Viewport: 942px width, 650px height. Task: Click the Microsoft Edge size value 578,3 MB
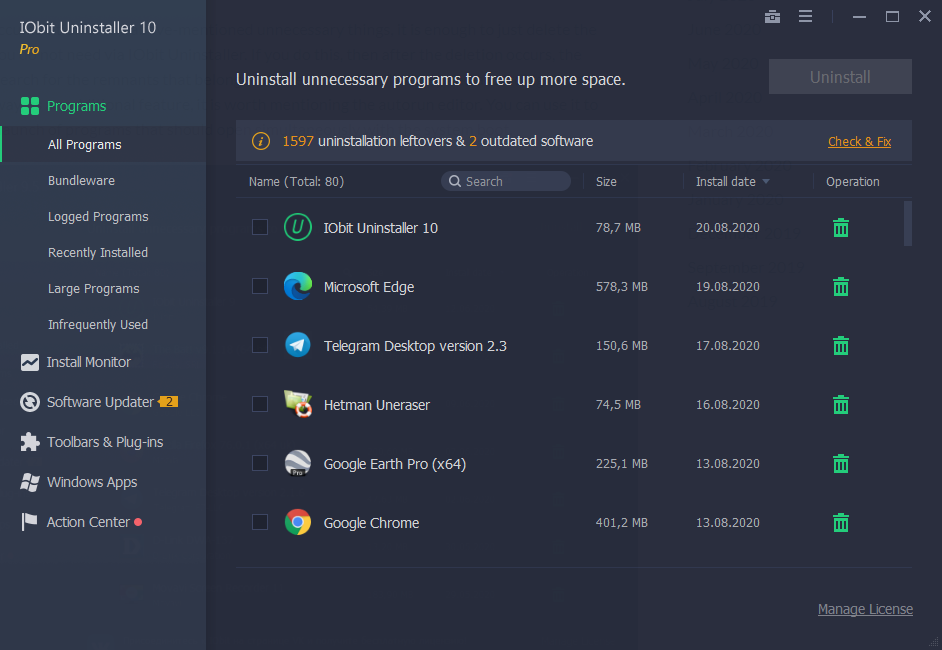coord(622,287)
